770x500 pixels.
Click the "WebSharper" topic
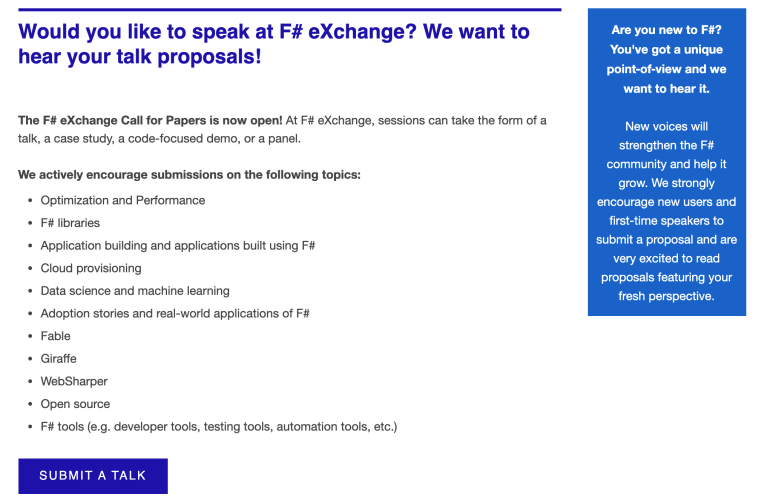pos(74,382)
